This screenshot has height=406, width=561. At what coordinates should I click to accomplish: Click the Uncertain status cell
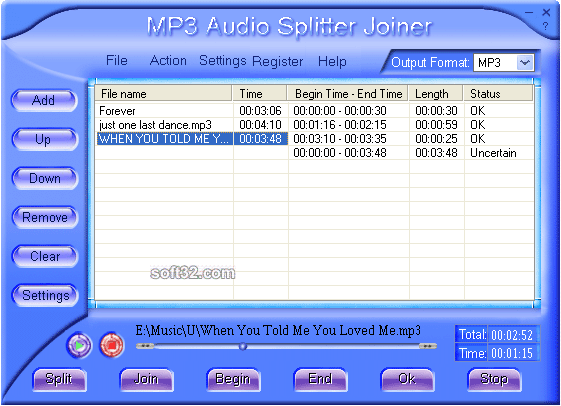[499, 153]
